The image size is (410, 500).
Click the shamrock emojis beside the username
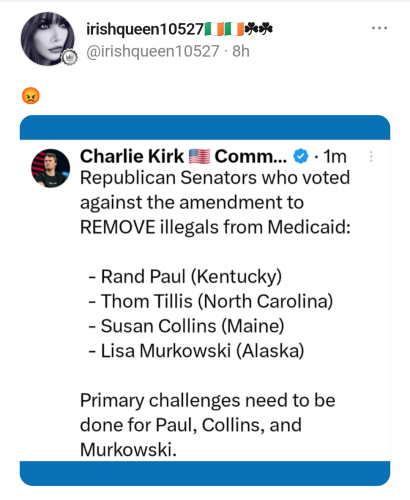259,29
